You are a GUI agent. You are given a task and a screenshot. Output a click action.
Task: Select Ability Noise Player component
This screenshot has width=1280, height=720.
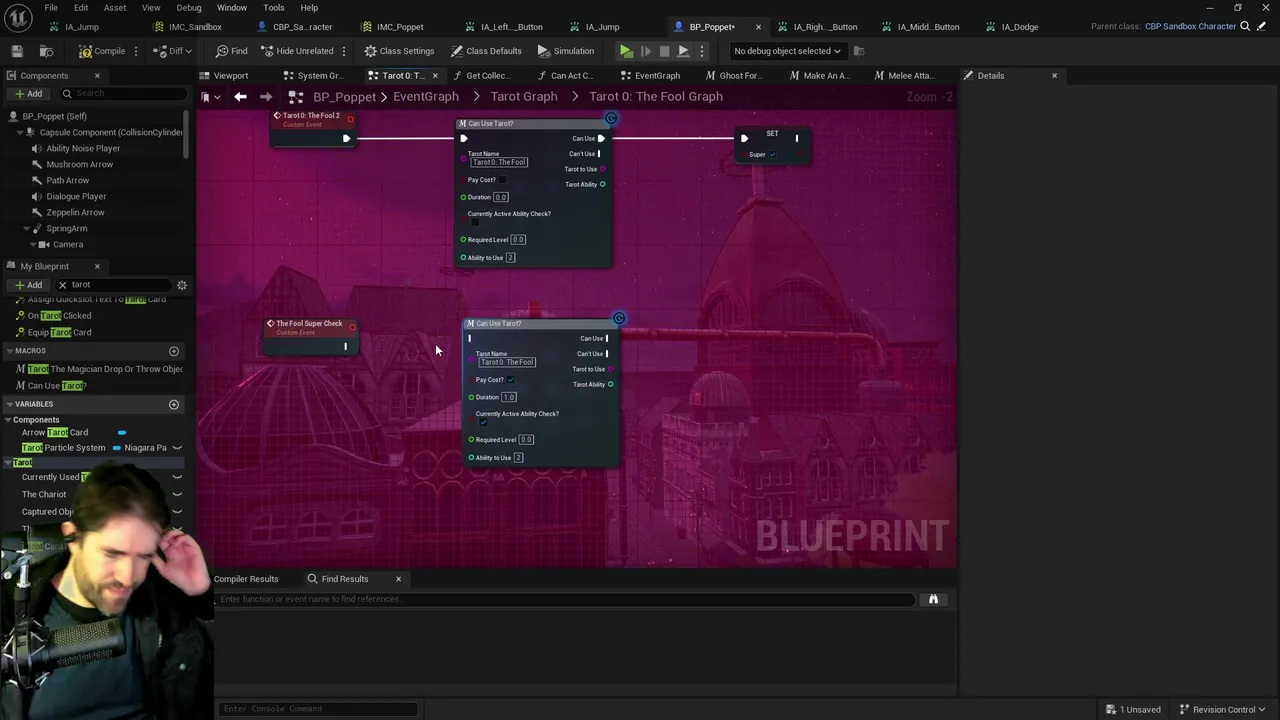[x=83, y=148]
